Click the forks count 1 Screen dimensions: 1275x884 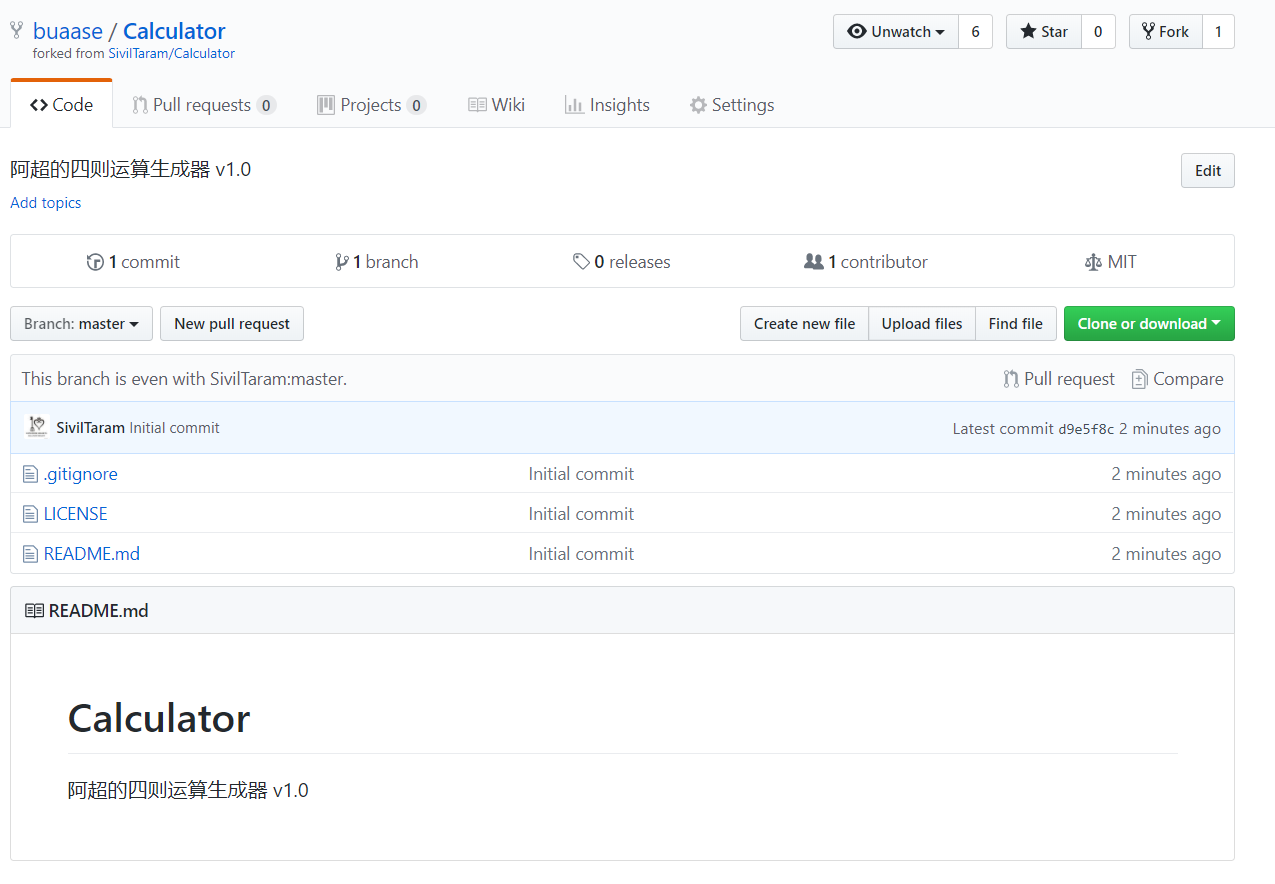tap(1218, 32)
